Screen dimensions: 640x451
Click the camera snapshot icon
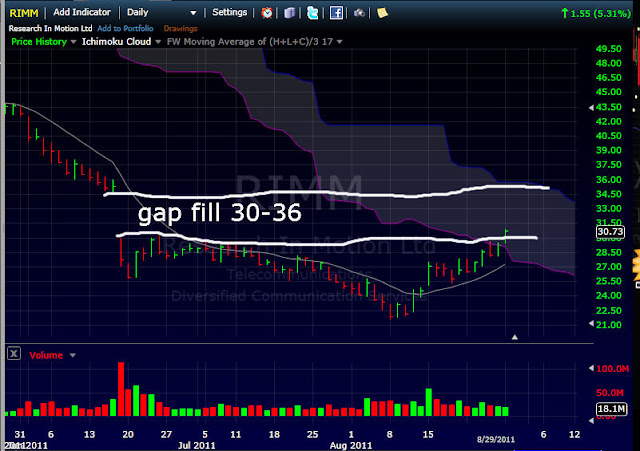(x=359, y=13)
